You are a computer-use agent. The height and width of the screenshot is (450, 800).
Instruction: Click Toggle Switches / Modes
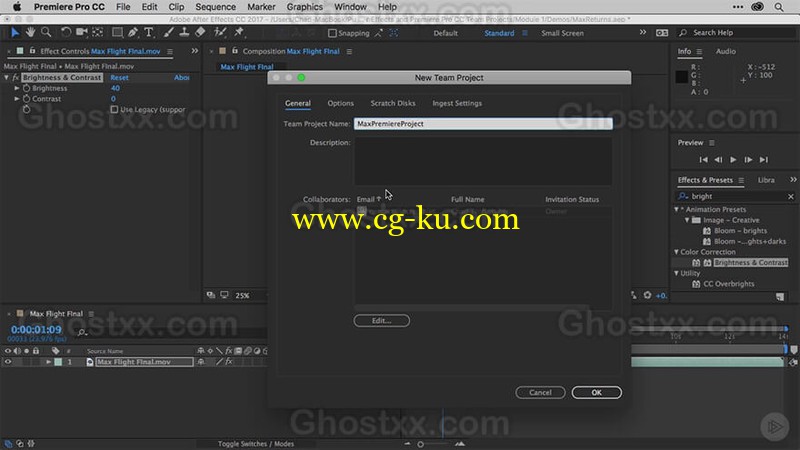(256, 444)
